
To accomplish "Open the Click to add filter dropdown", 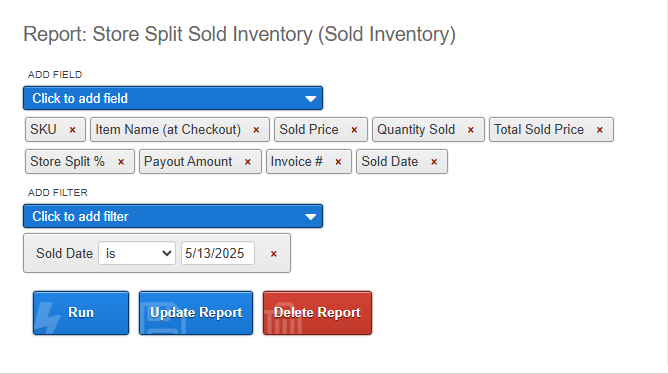I will click(x=173, y=216).
